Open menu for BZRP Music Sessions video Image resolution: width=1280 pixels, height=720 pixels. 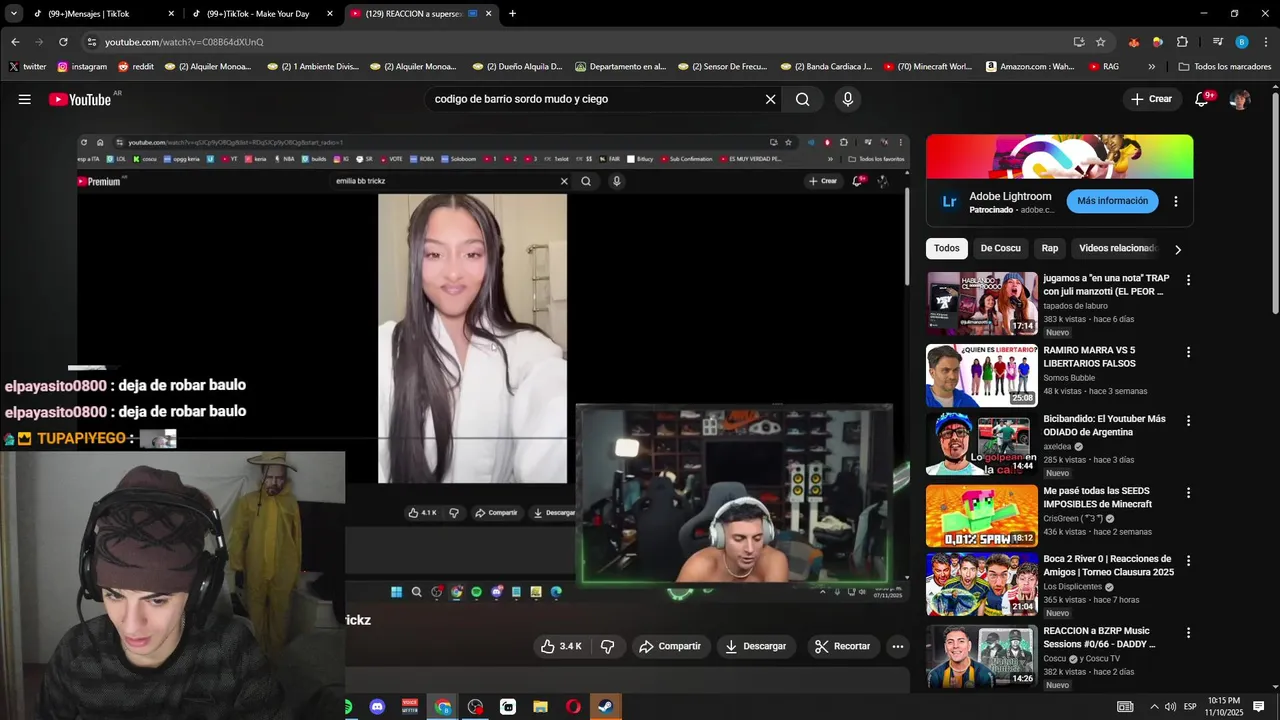1188,633
